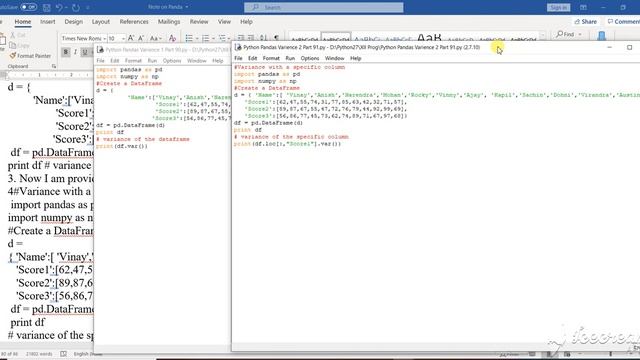Screen dimensions: 640x360
Task: Open the Layout ribbon tab
Action: [x=101, y=22]
